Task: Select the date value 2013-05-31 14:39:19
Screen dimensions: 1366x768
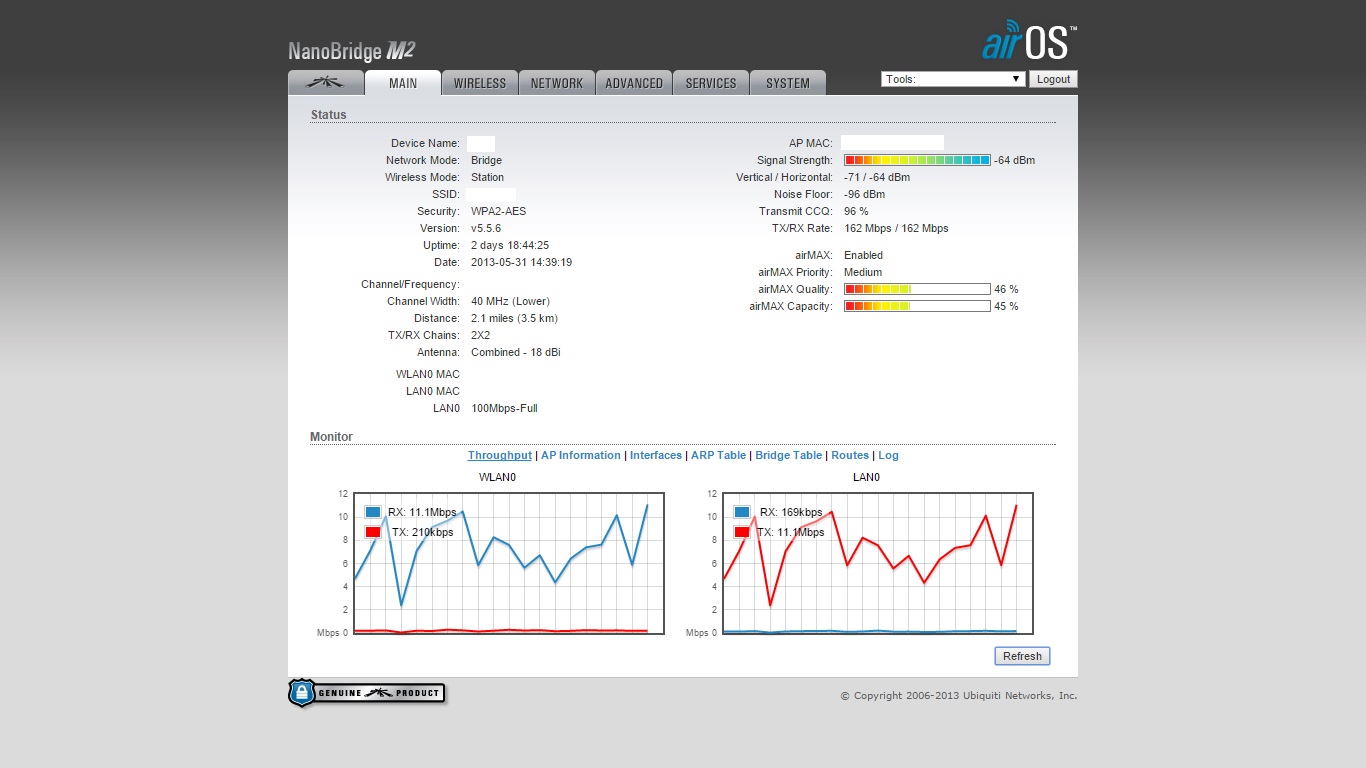Action: [x=521, y=262]
